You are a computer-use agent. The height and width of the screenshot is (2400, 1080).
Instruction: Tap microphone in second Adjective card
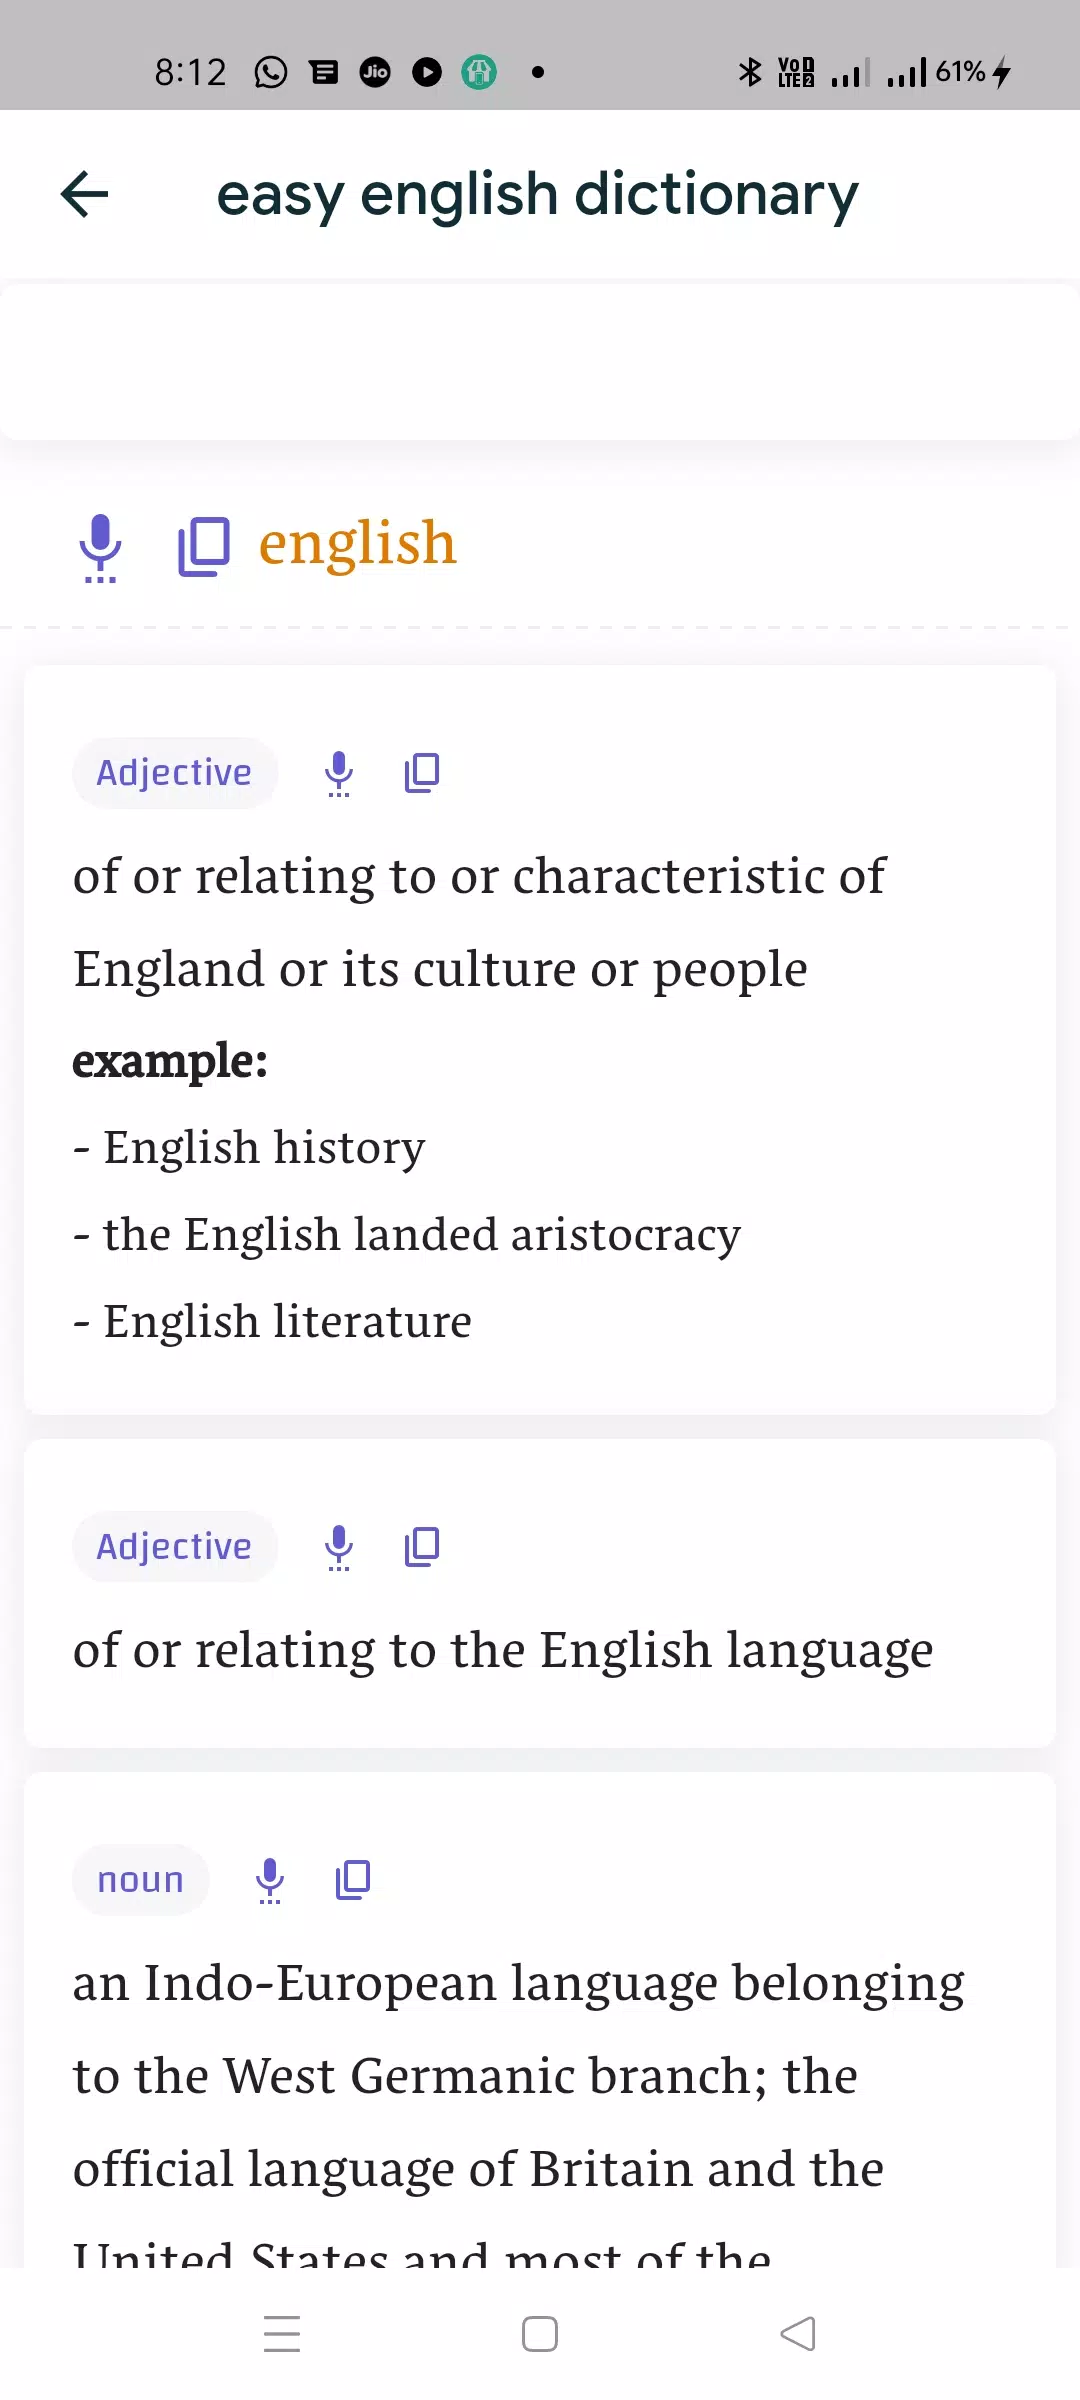pyautogui.click(x=339, y=1547)
